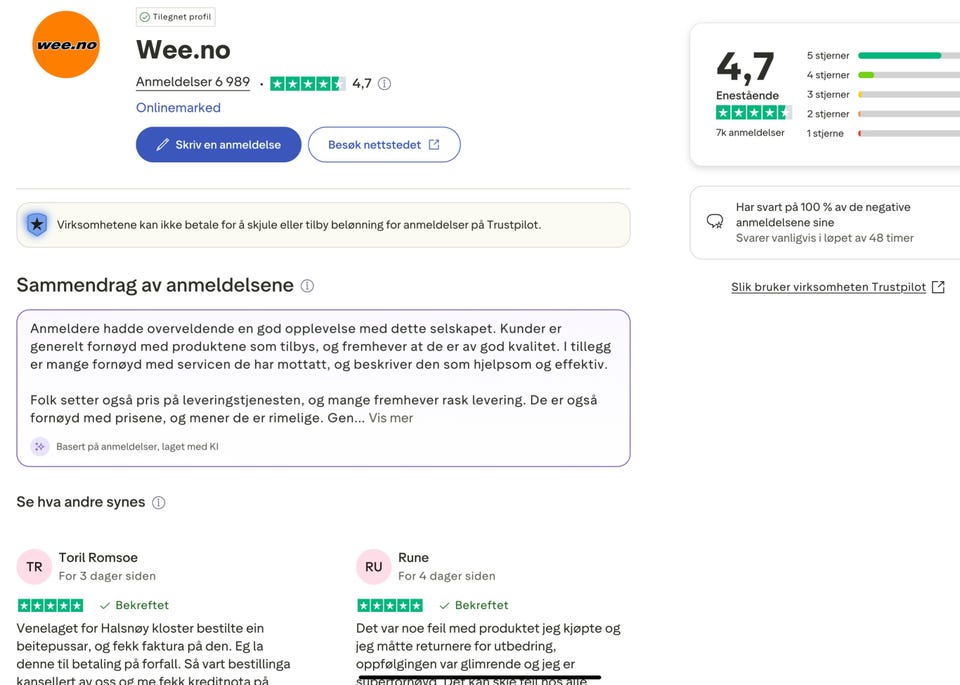The width and height of the screenshot is (960, 685).
Task: Expand summary with Vis mer
Action: pyautogui.click(x=391, y=418)
